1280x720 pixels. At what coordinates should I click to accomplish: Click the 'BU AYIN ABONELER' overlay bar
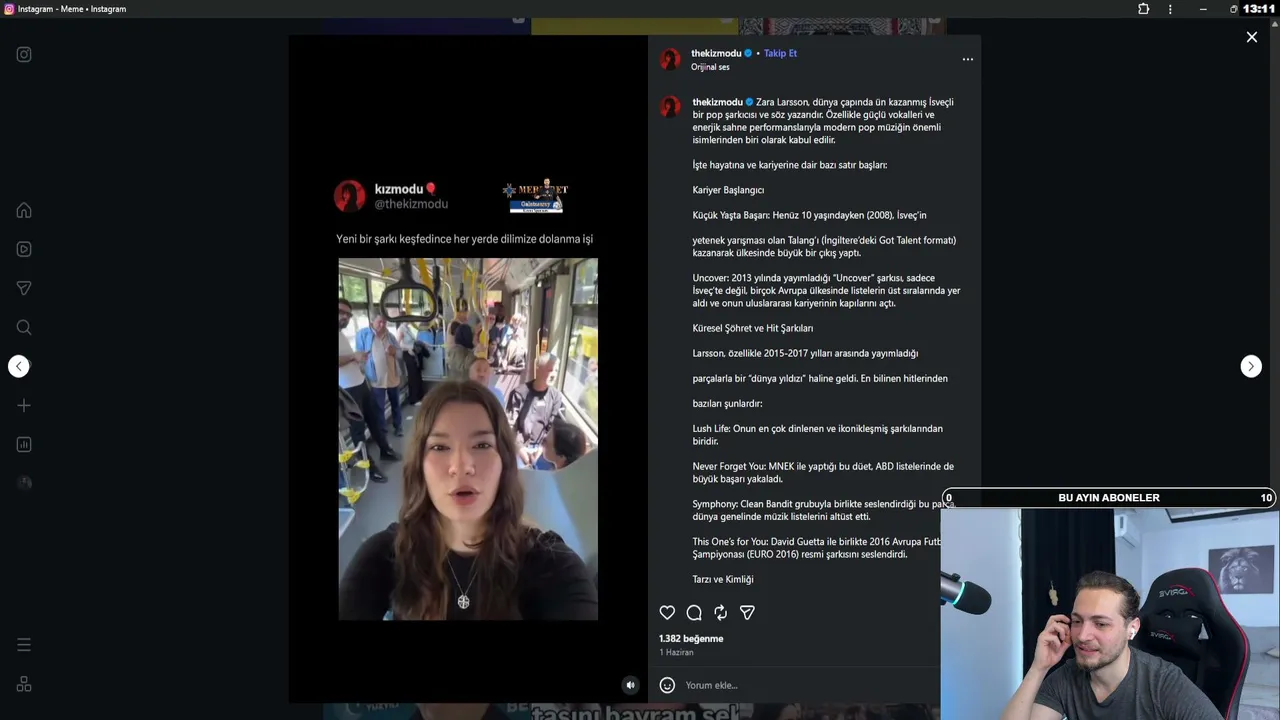(x=1109, y=498)
